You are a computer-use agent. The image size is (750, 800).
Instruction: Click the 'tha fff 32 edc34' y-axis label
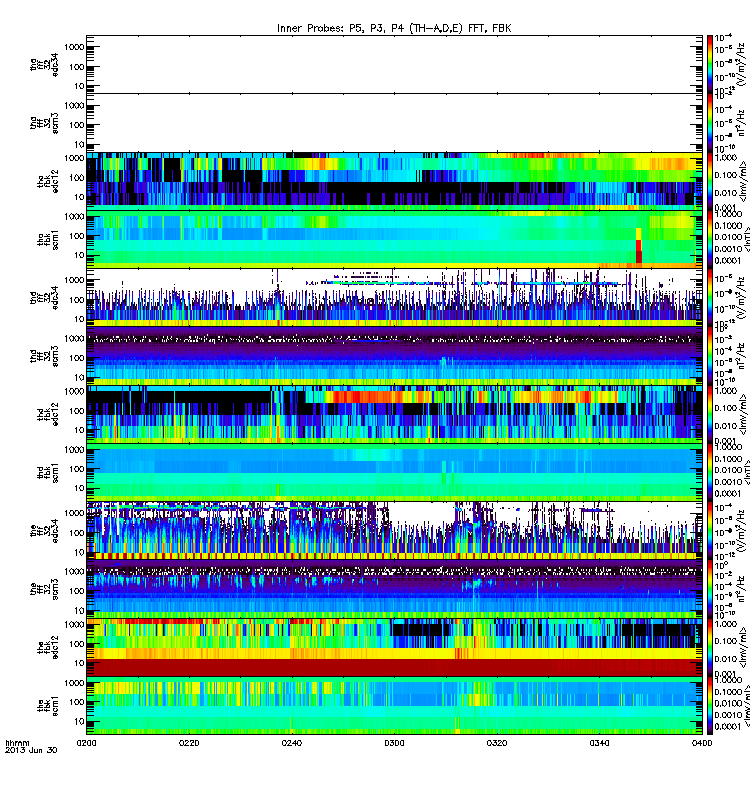(x=44, y=64)
